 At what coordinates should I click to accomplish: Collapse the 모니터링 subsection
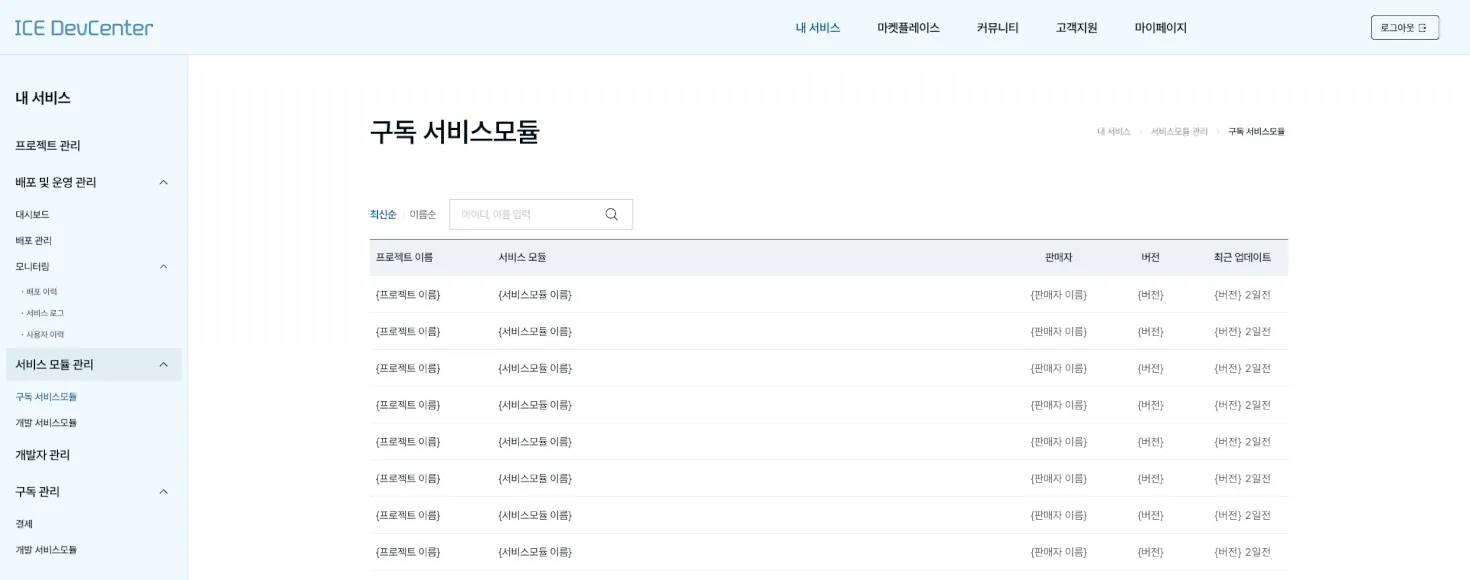163,266
